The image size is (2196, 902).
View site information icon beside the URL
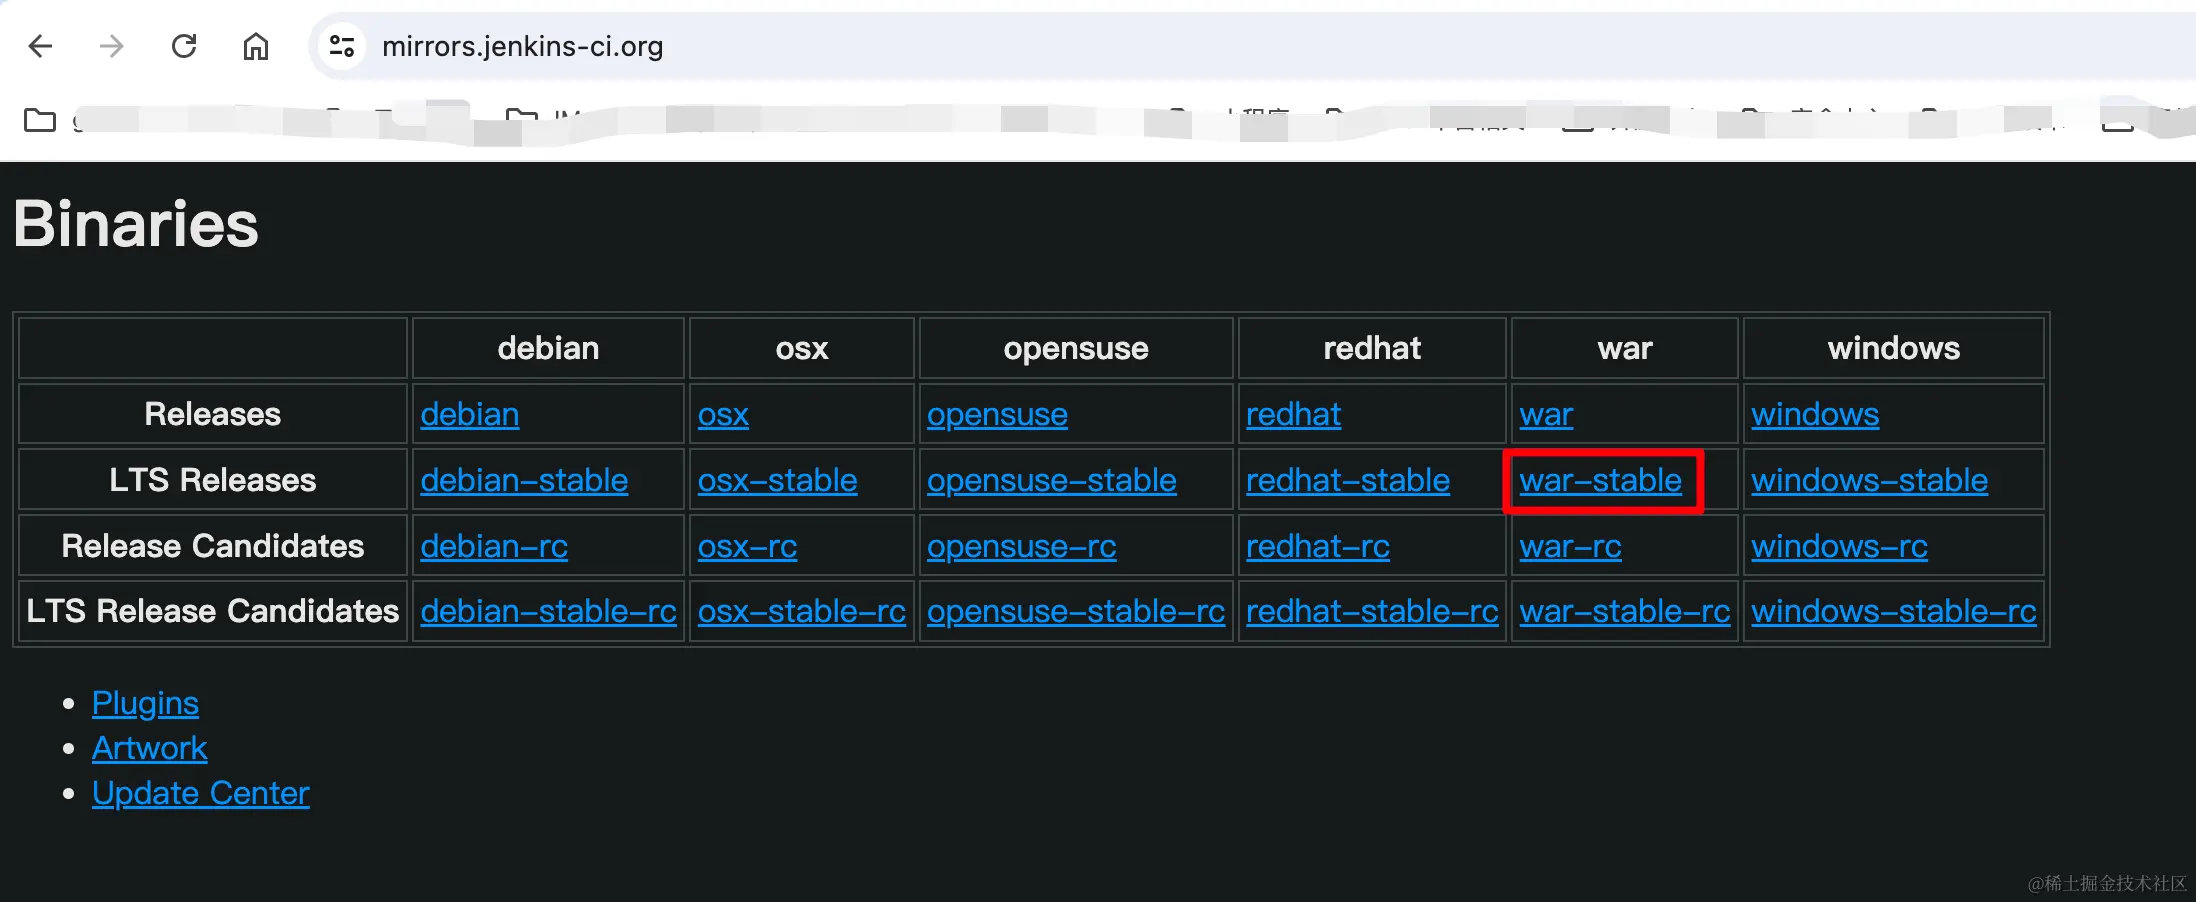[342, 46]
